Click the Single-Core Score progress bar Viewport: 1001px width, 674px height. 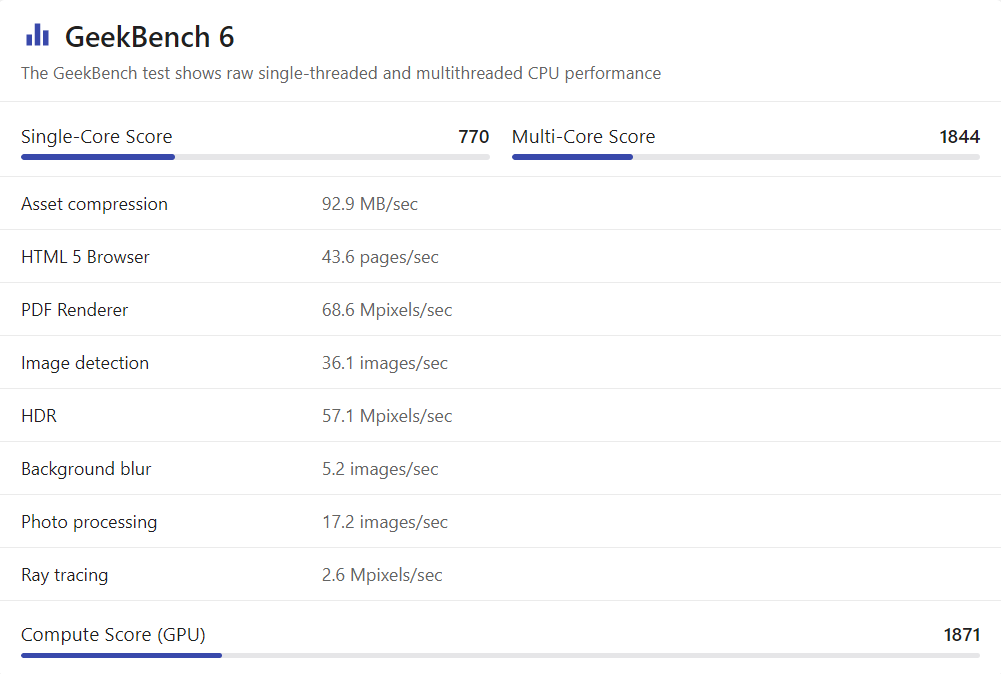(255, 157)
